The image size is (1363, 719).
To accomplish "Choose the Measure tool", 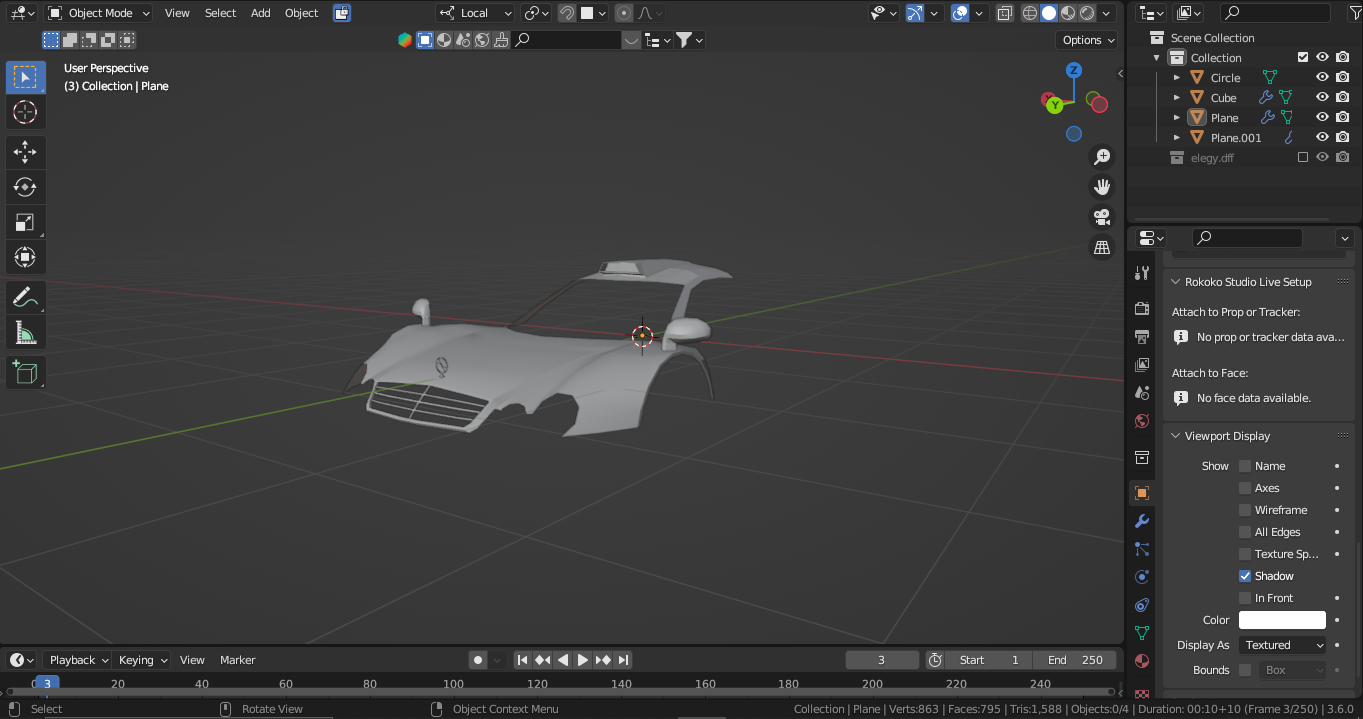I will 25,332.
